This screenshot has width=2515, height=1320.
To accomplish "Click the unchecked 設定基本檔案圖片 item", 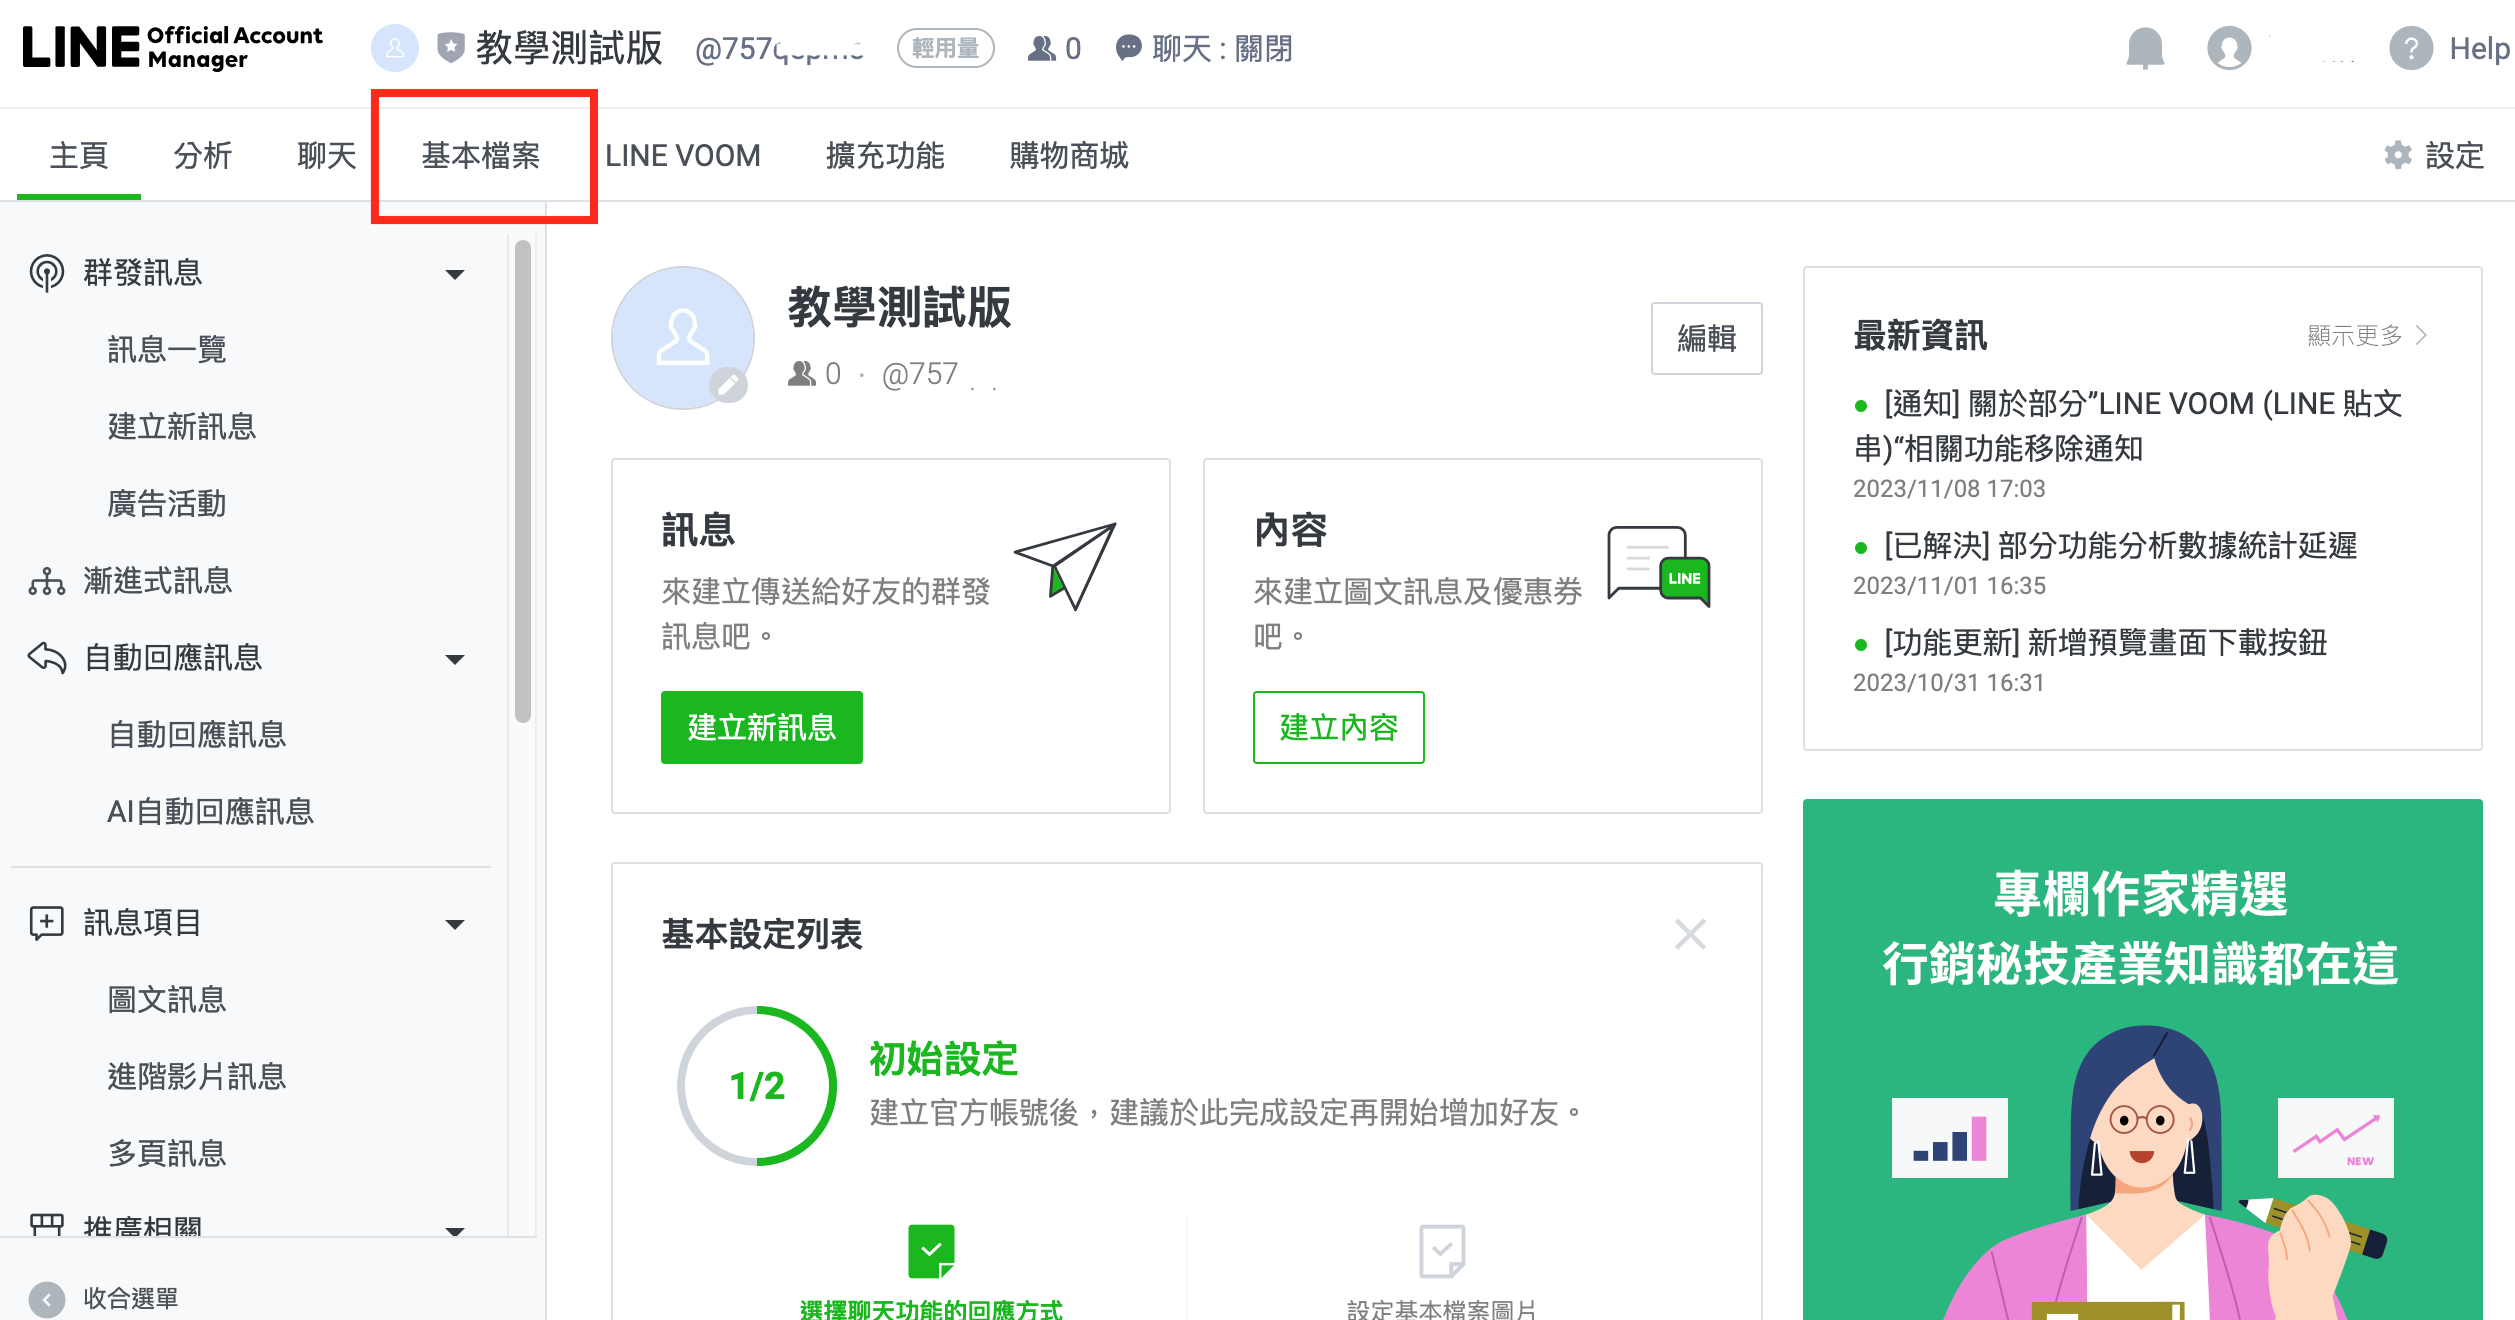I will tap(1441, 1250).
